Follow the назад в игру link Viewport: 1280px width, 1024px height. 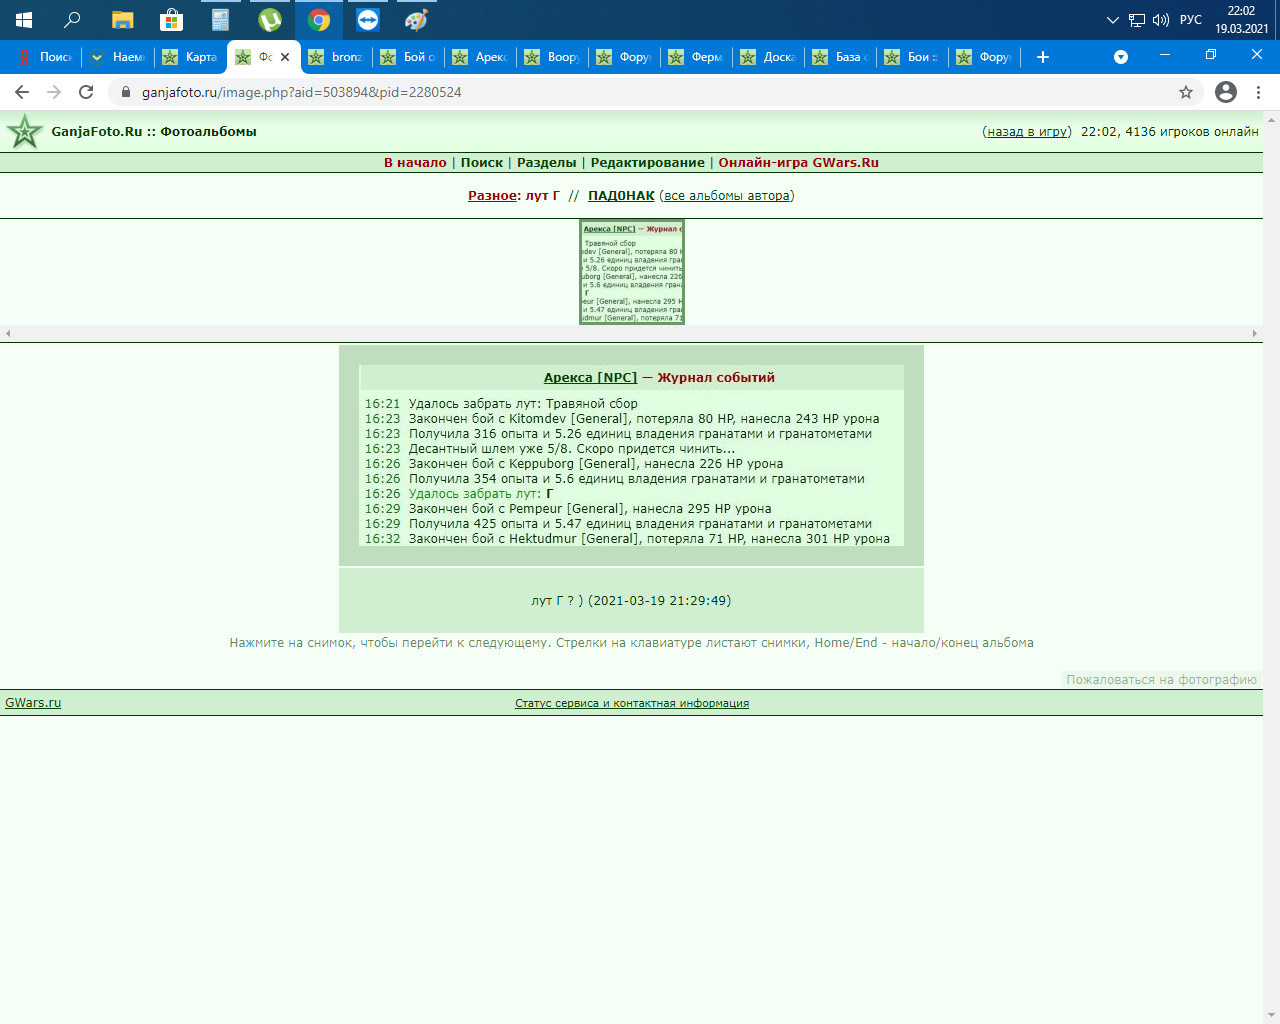click(1027, 132)
